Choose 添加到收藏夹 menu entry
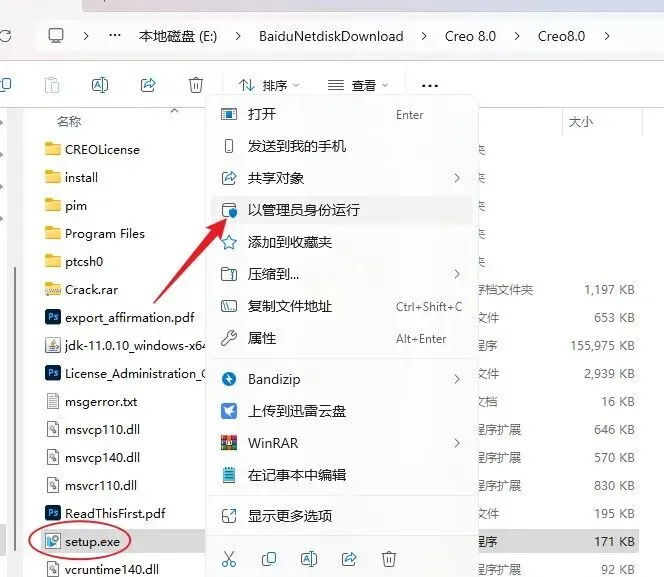 coord(342,242)
